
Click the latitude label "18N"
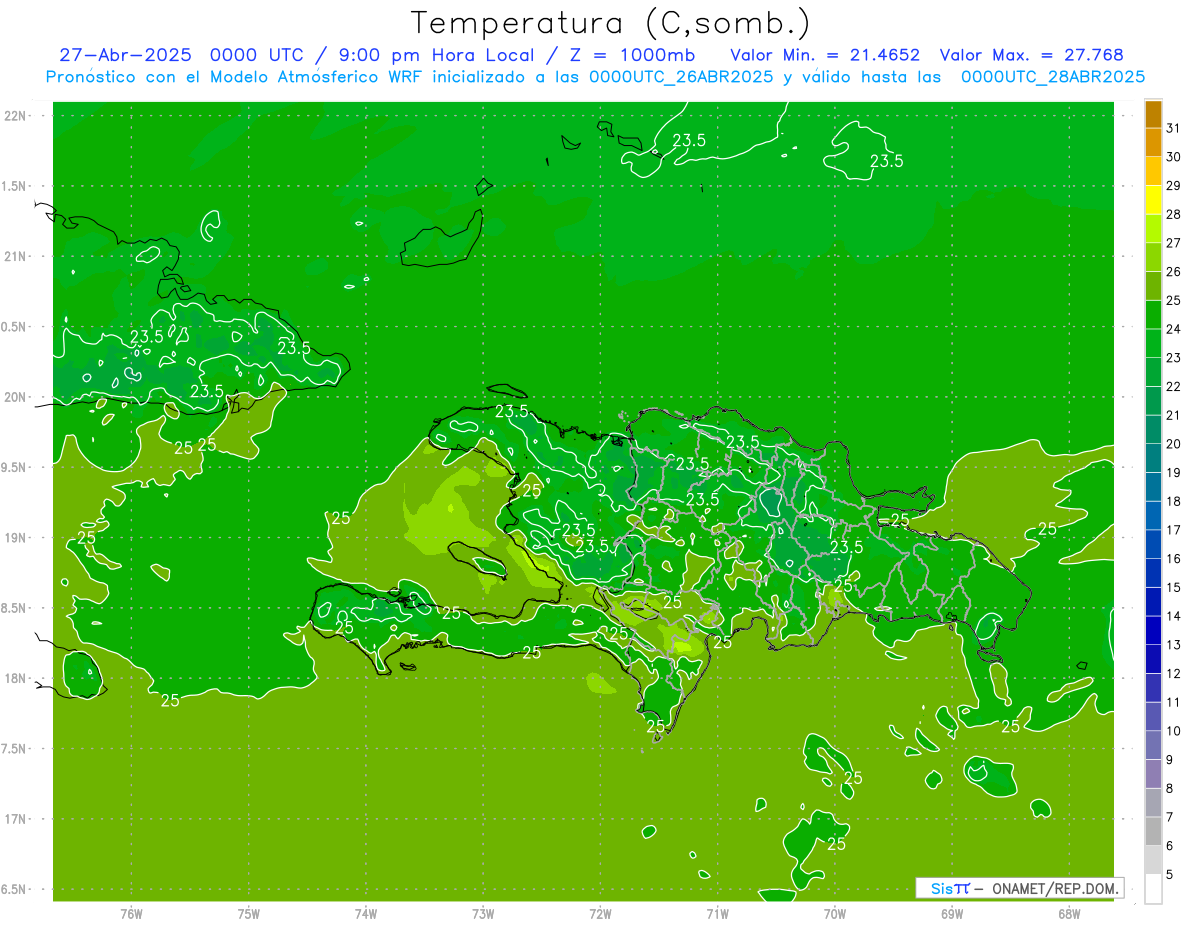[x=16, y=678]
